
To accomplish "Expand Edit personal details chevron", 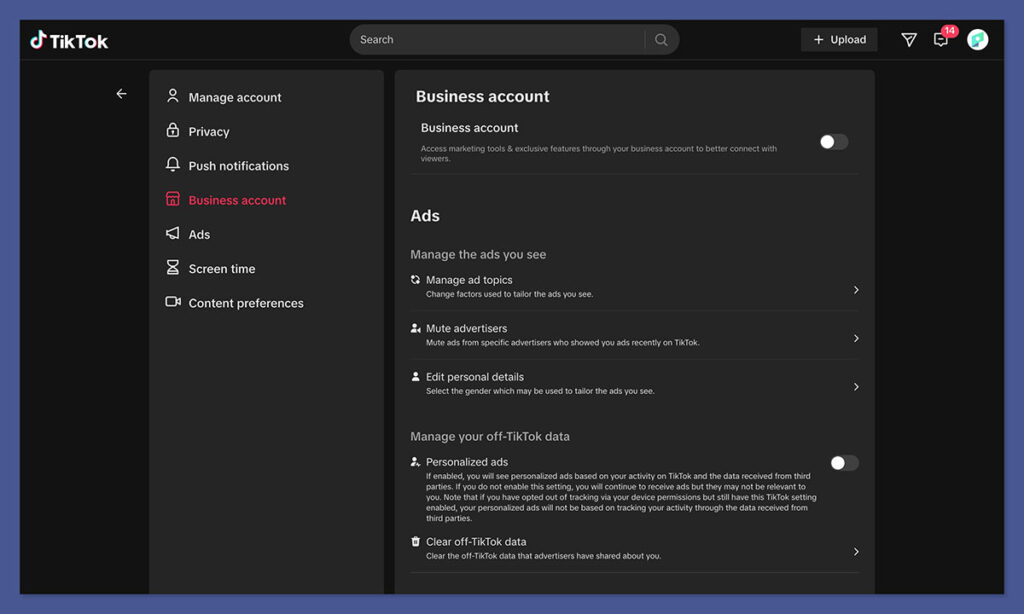I will click(x=856, y=387).
